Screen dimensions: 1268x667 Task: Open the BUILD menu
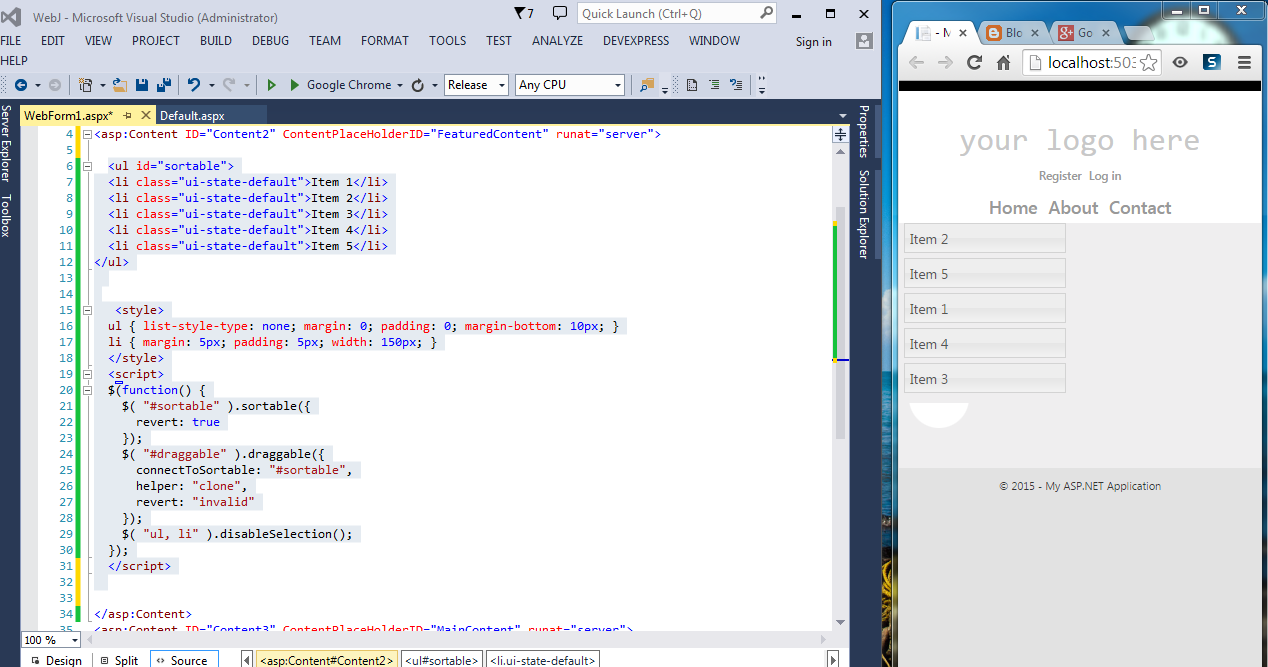[x=215, y=41]
